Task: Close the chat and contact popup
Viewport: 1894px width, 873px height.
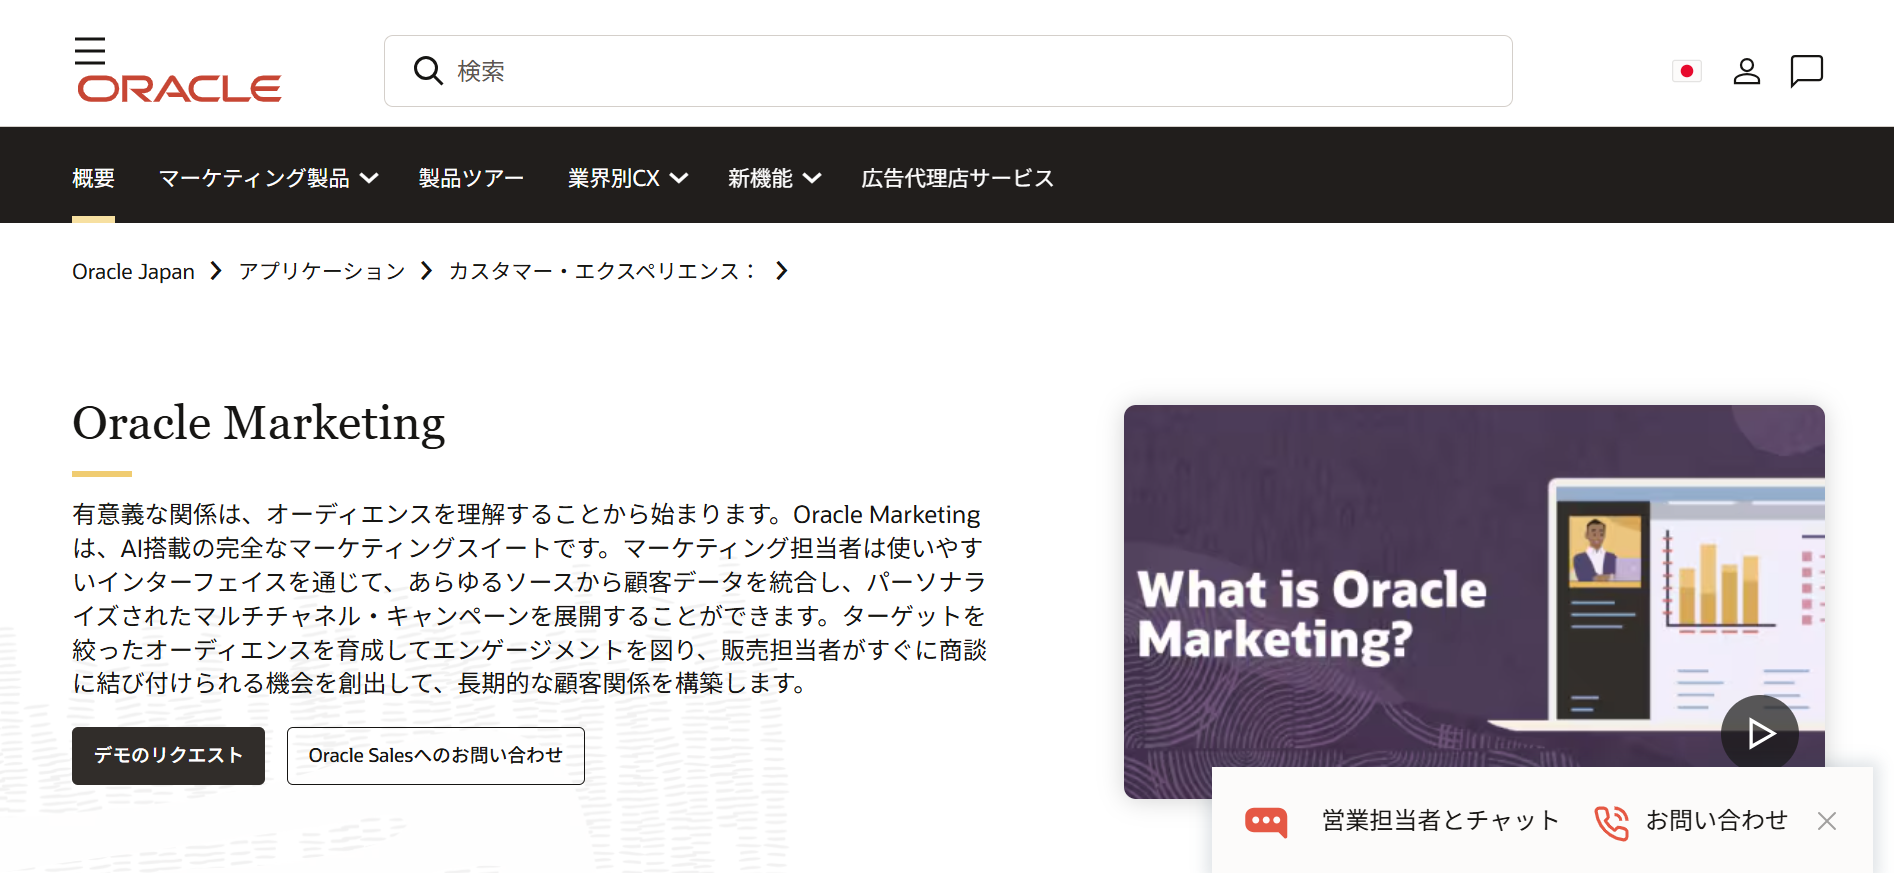Action: click(1827, 821)
